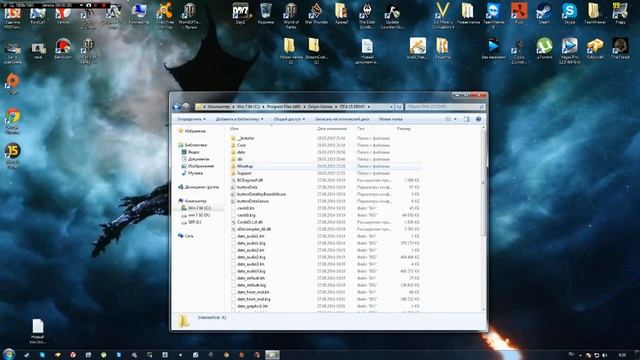
Task: Select the Rust game shortcut
Action: (x=519, y=14)
